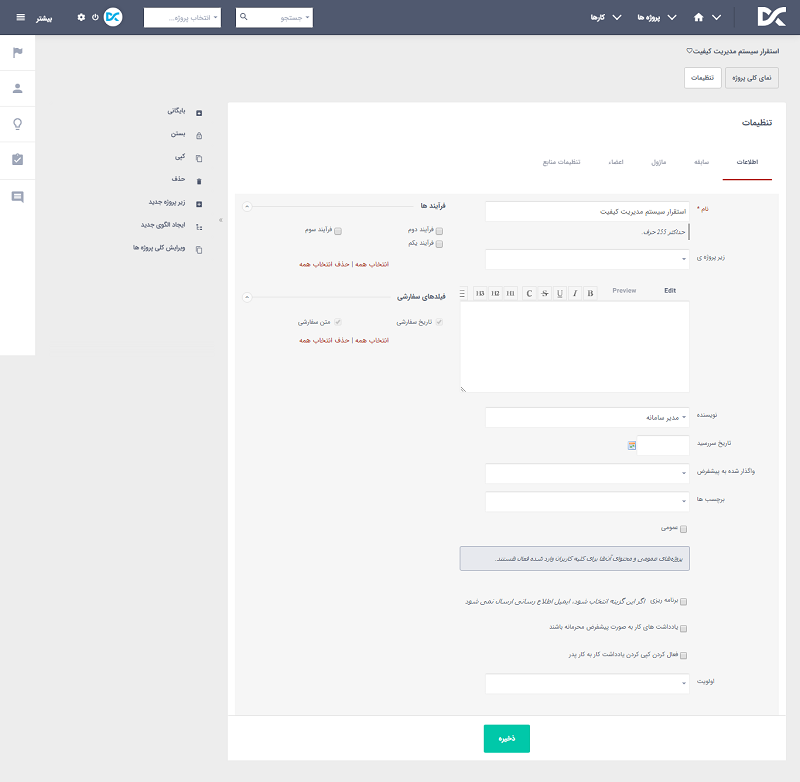Click the search magnifier icon
The width and height of the screenshot is (800, 782).
[x=244, y=17]
